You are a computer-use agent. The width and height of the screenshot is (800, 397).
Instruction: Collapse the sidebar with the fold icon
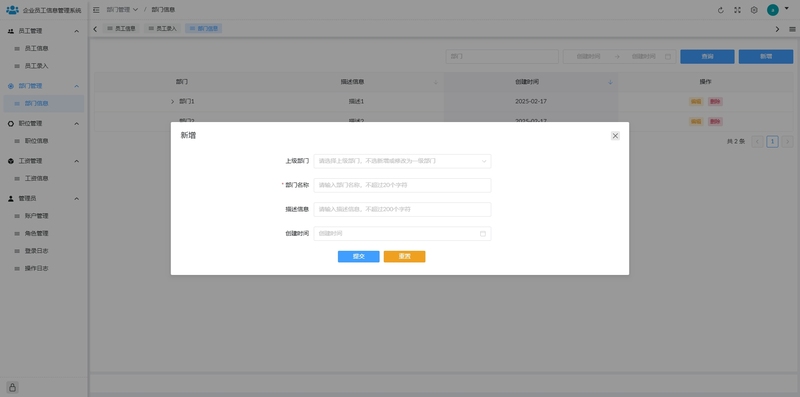pyautogui.click(x=96, y=10)
